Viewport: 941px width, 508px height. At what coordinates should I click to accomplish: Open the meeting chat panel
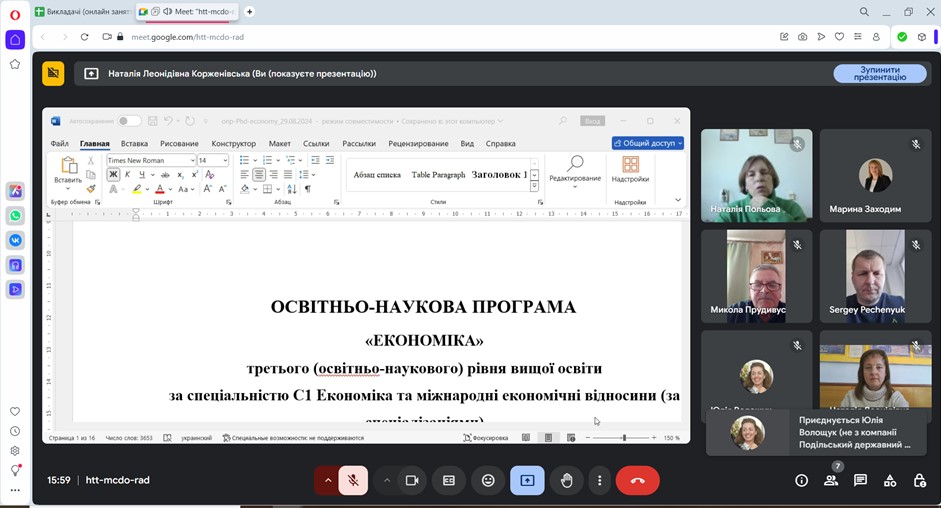coord(860,480)
